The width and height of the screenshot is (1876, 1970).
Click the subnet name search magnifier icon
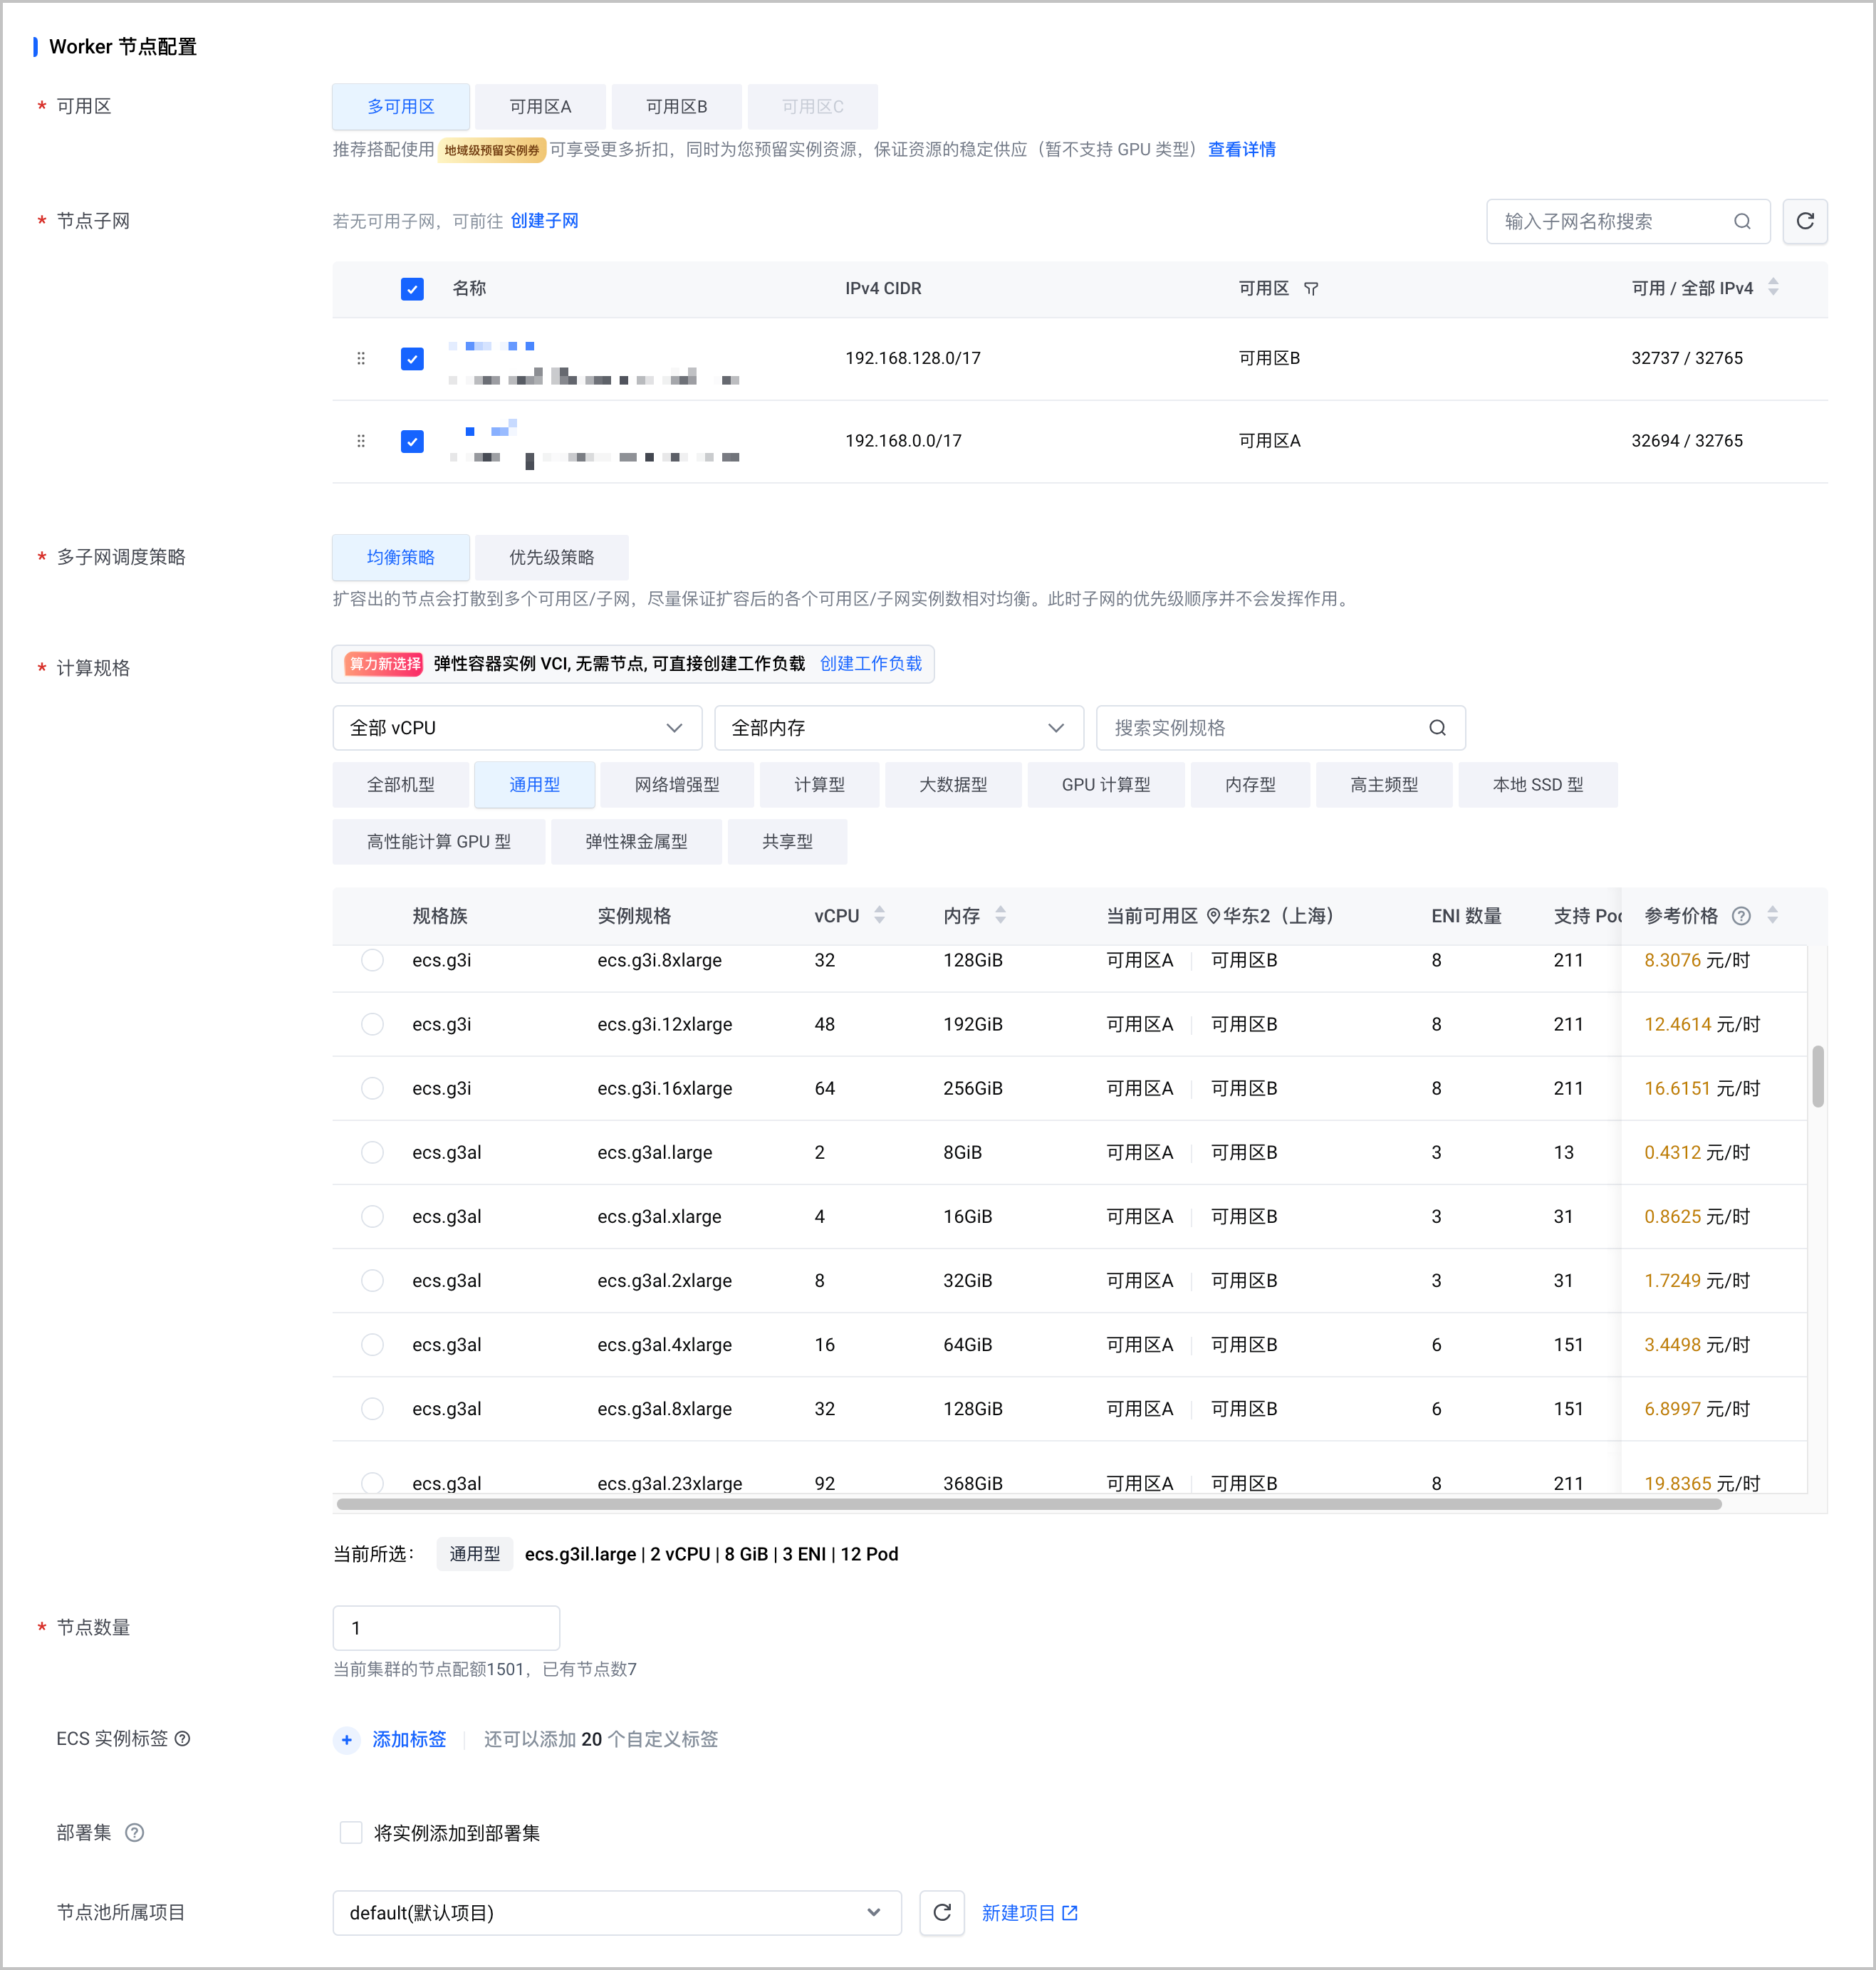pos(1741,221)
